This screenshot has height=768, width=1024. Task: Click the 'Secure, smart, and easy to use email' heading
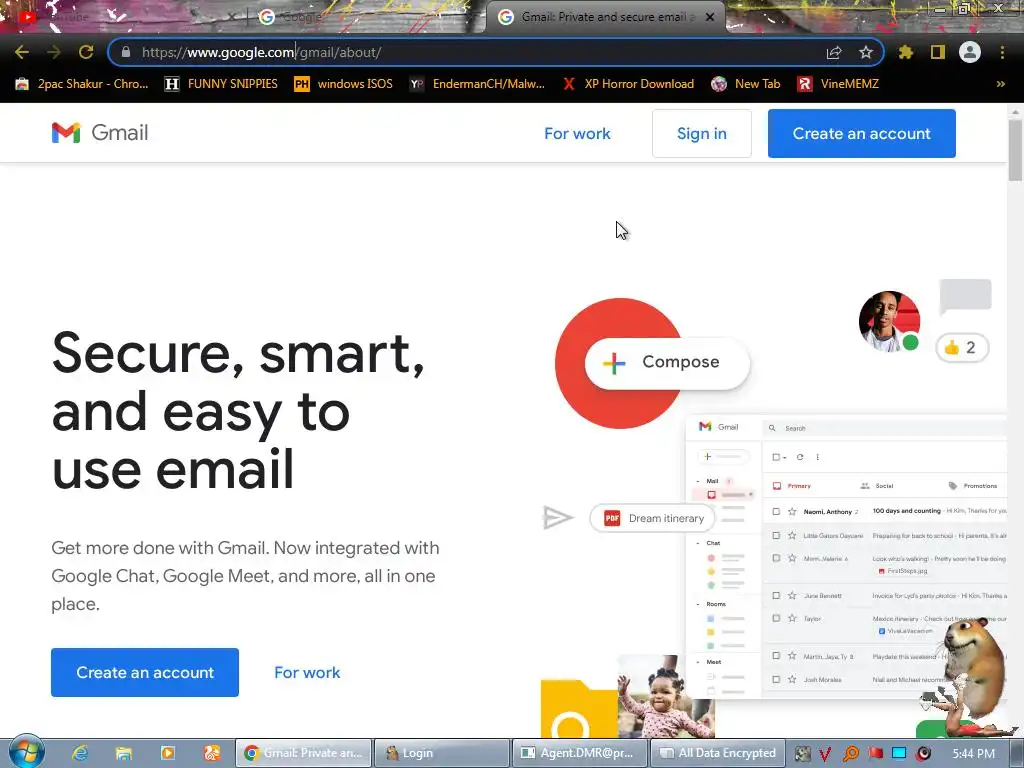point(238,410)
